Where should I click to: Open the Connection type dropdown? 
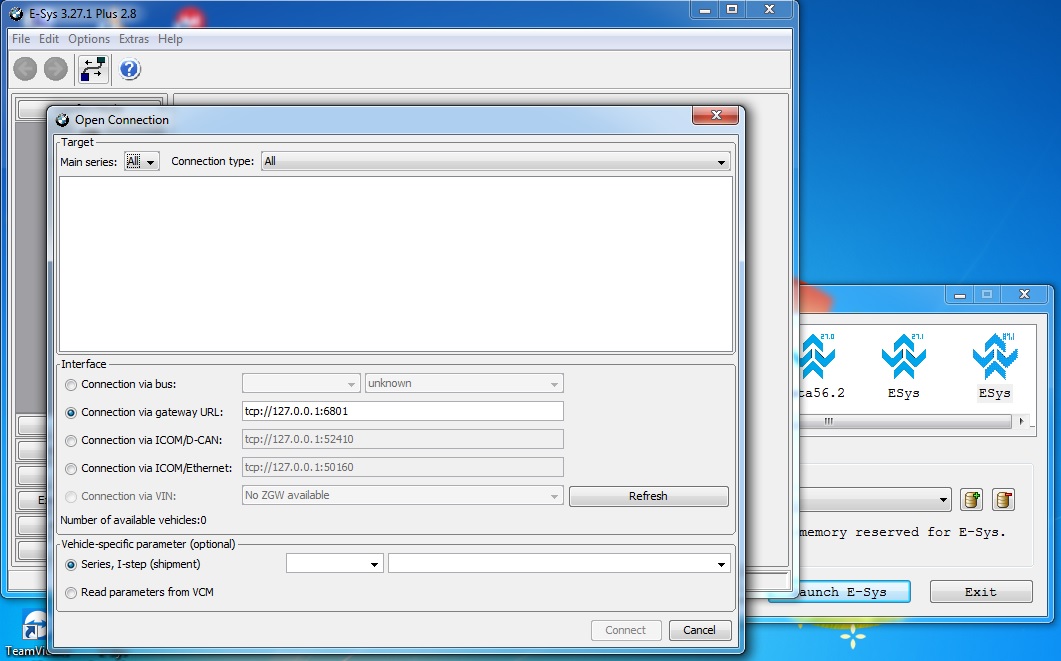[x=495, y=162]
